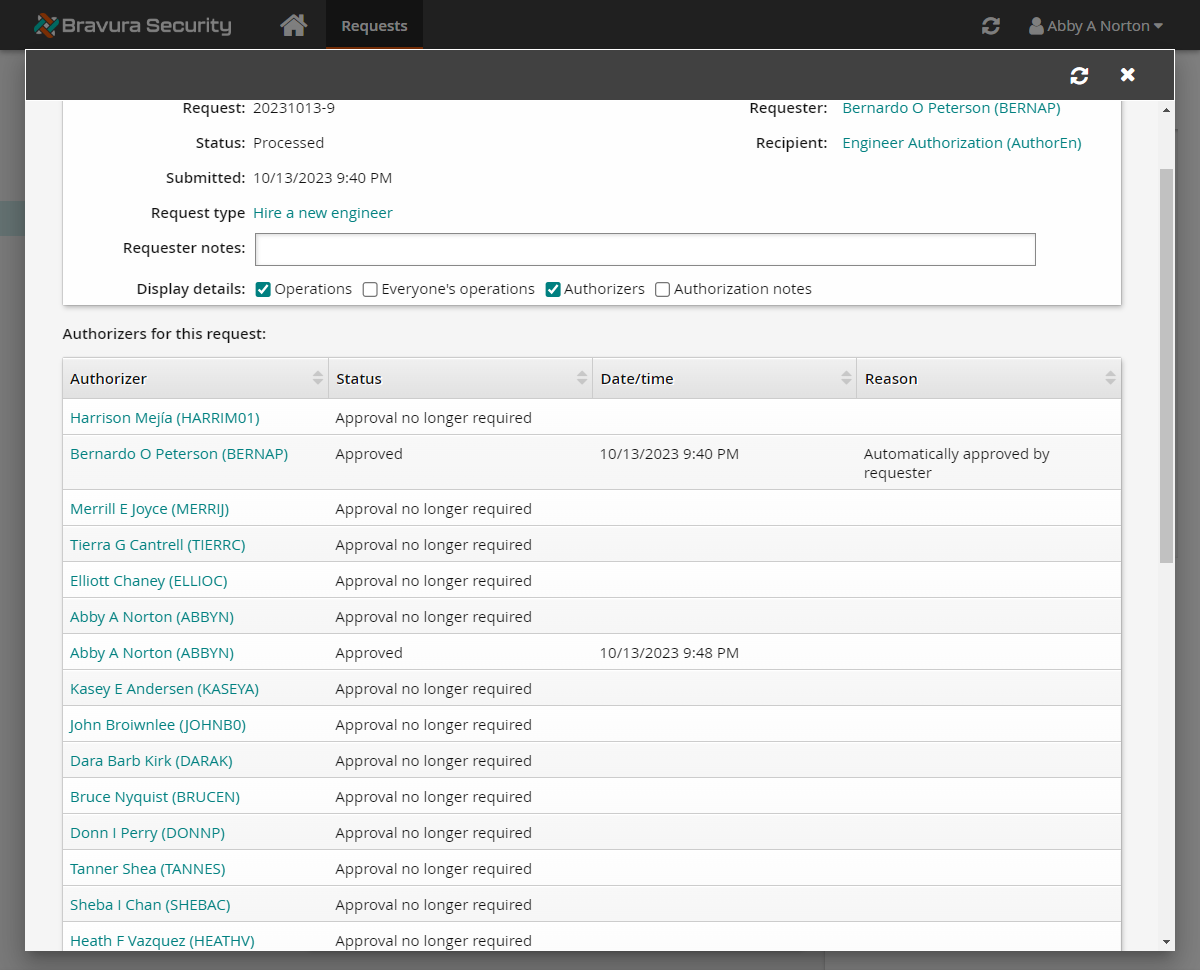The width and height of the screenshot is (1200, 970).
Task: Open the Hire a new engineer request type
Action: 322,212
